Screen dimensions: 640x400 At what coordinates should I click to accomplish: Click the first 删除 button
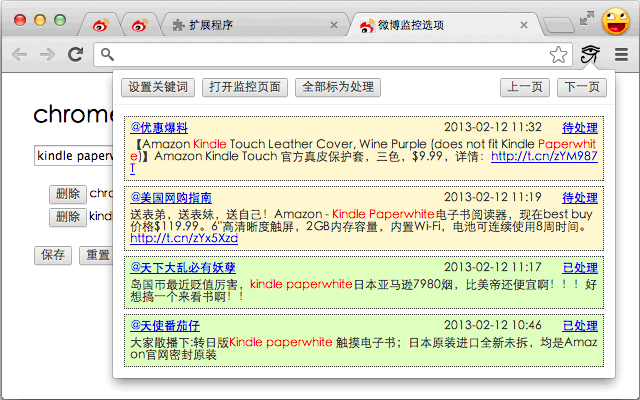point(68,194)
